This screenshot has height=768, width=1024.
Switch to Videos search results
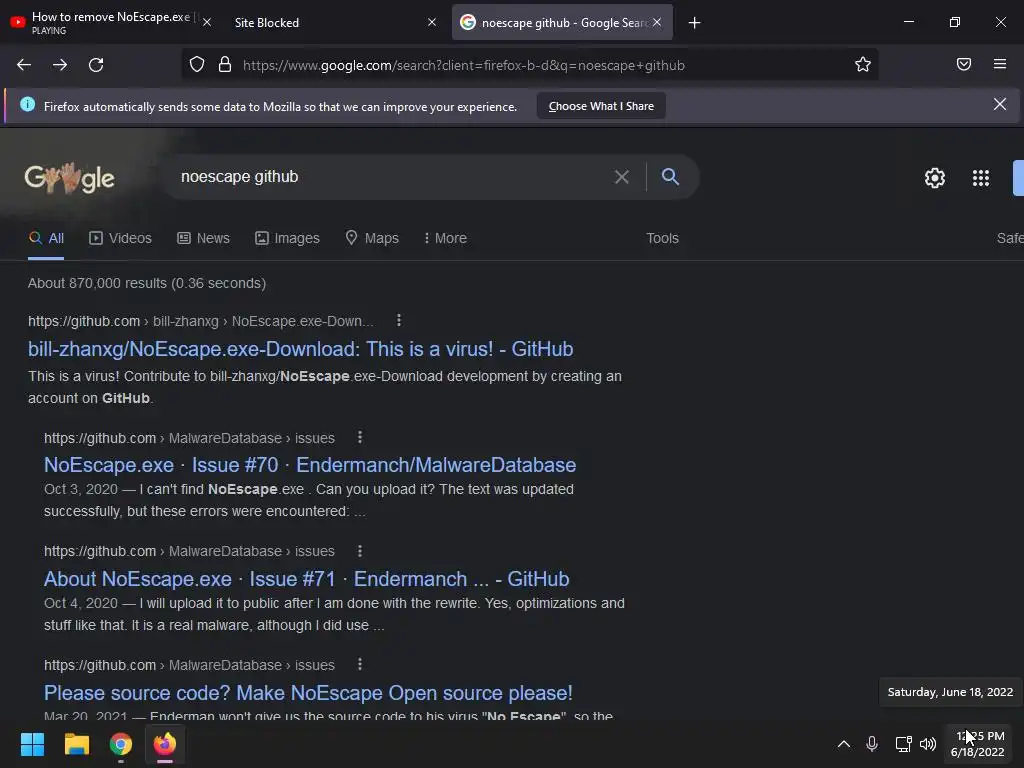coord(120,238)
